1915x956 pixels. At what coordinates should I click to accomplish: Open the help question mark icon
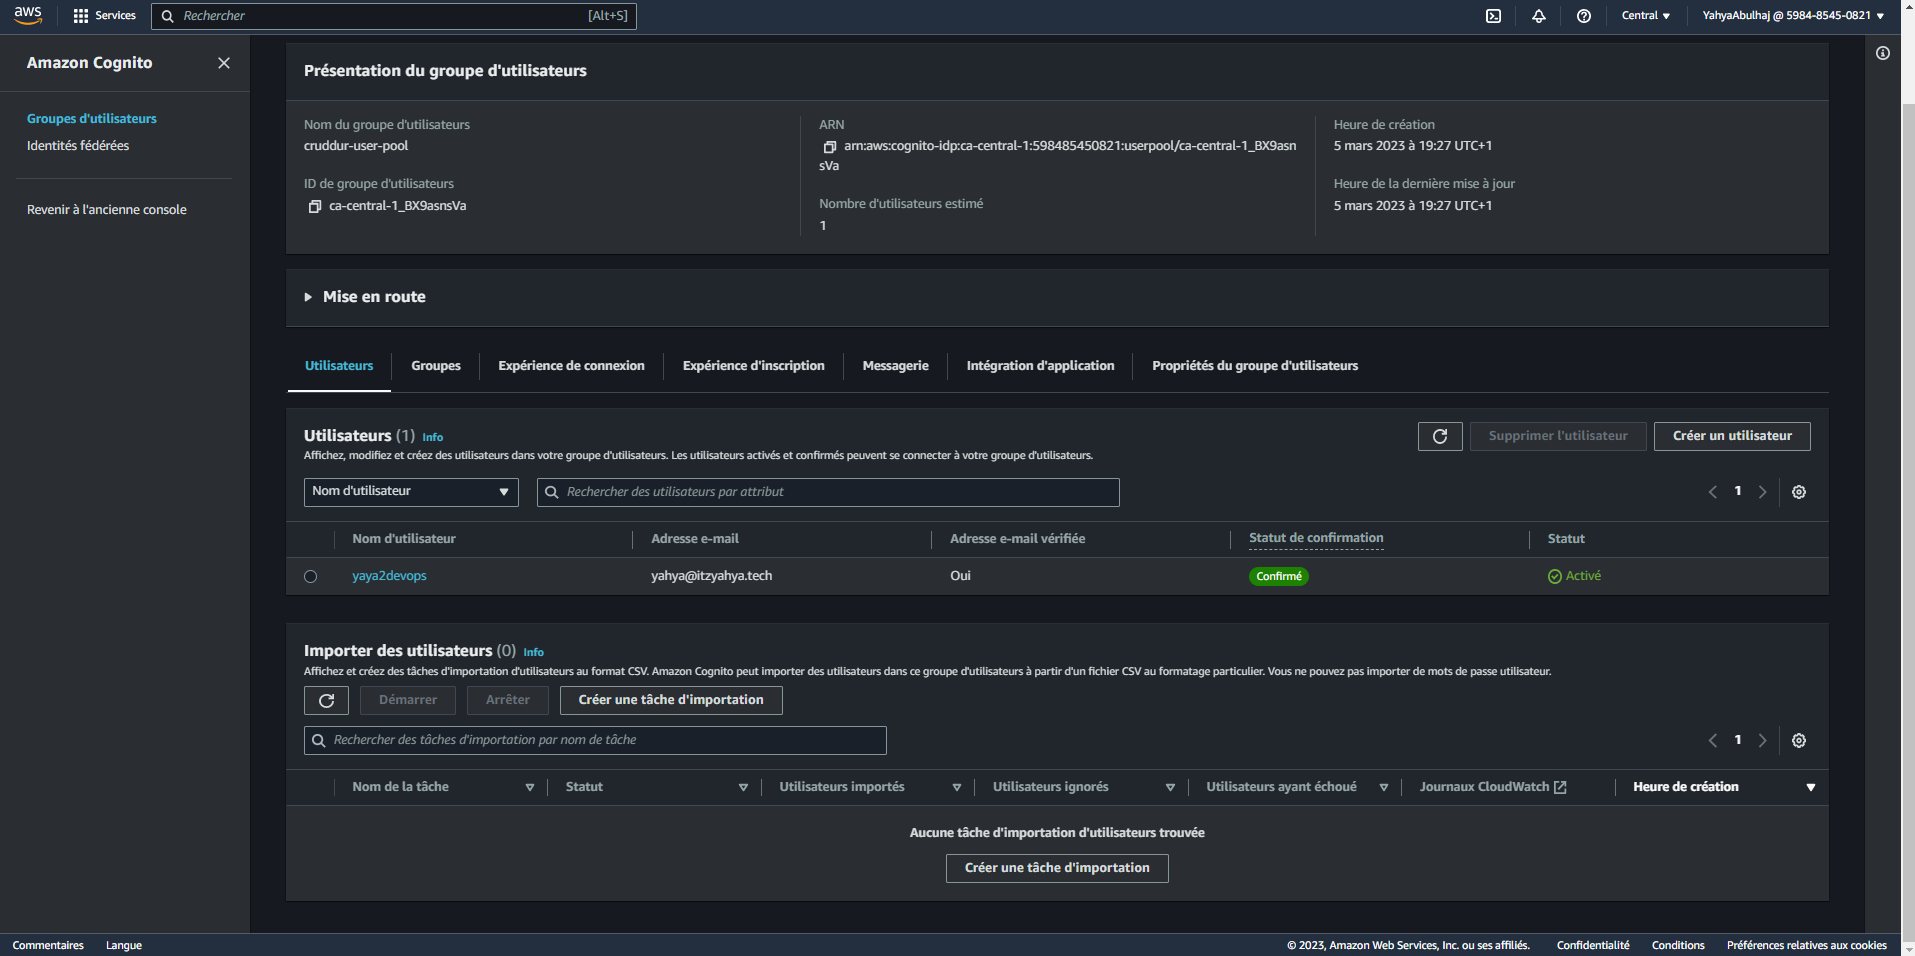pos(1584,16)
